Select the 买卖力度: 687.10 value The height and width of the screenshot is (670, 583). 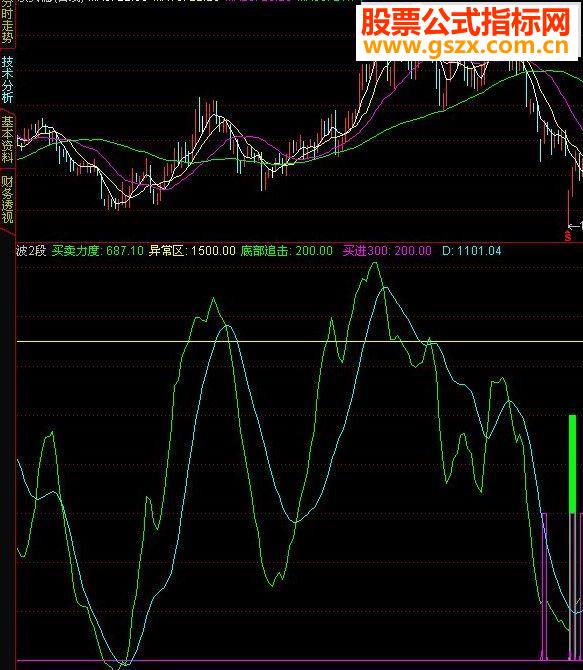[x=97, y=250]
